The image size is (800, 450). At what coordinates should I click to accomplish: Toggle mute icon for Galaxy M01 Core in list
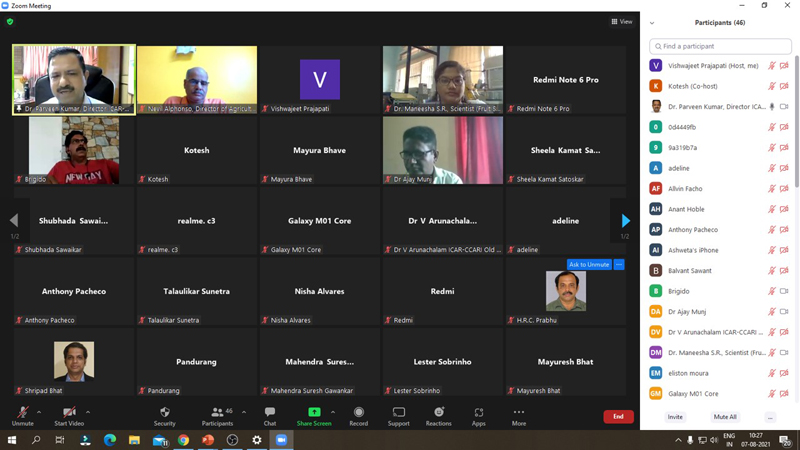pyautogui.click(x=772, y=393)
